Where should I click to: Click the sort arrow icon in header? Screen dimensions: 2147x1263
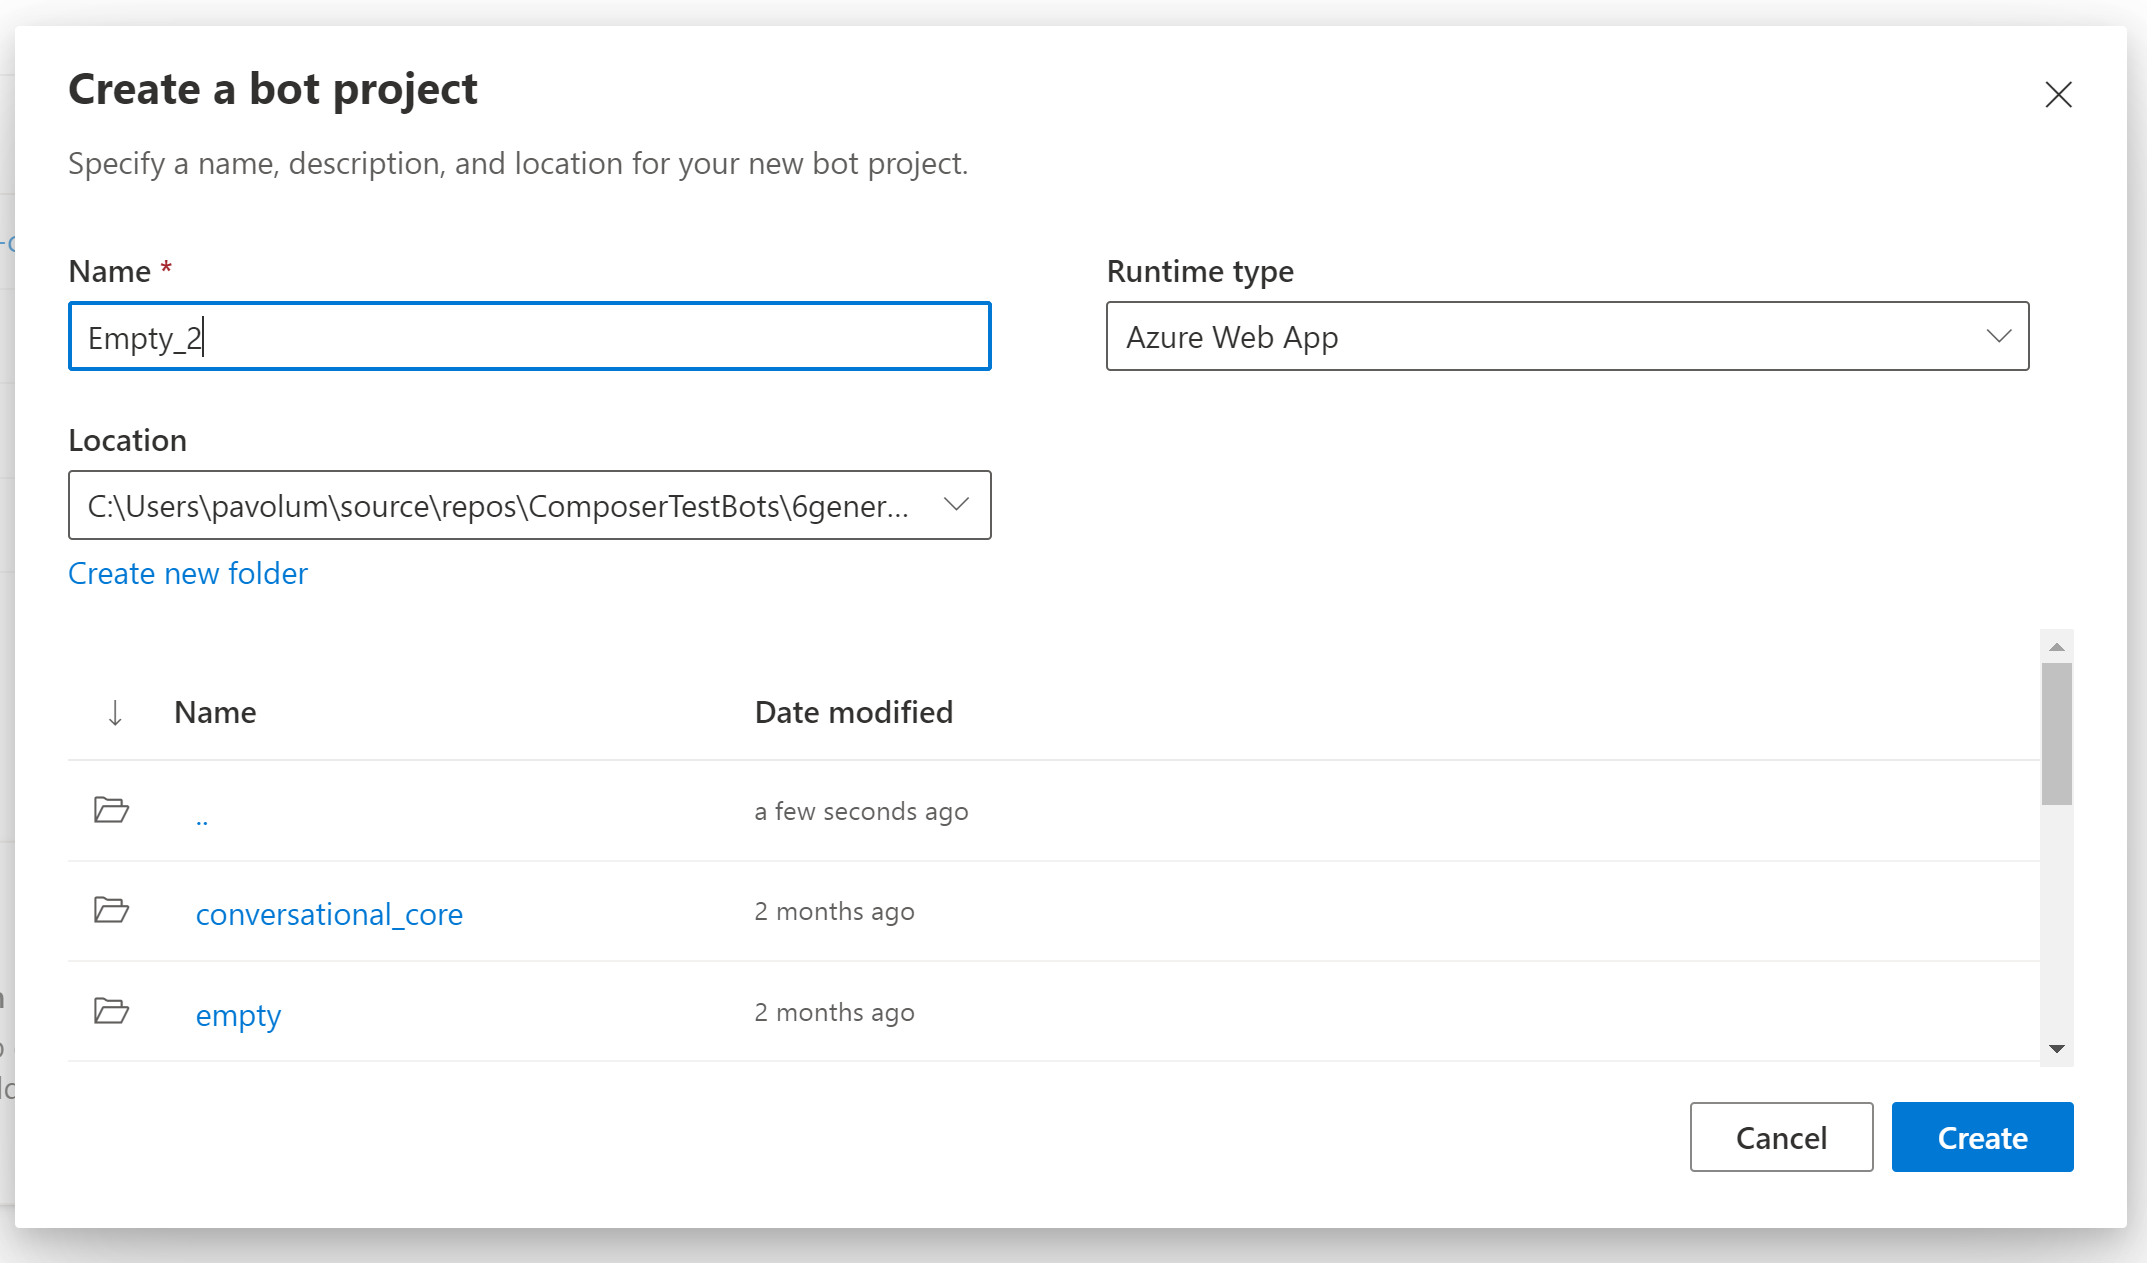tap(115, 713)
